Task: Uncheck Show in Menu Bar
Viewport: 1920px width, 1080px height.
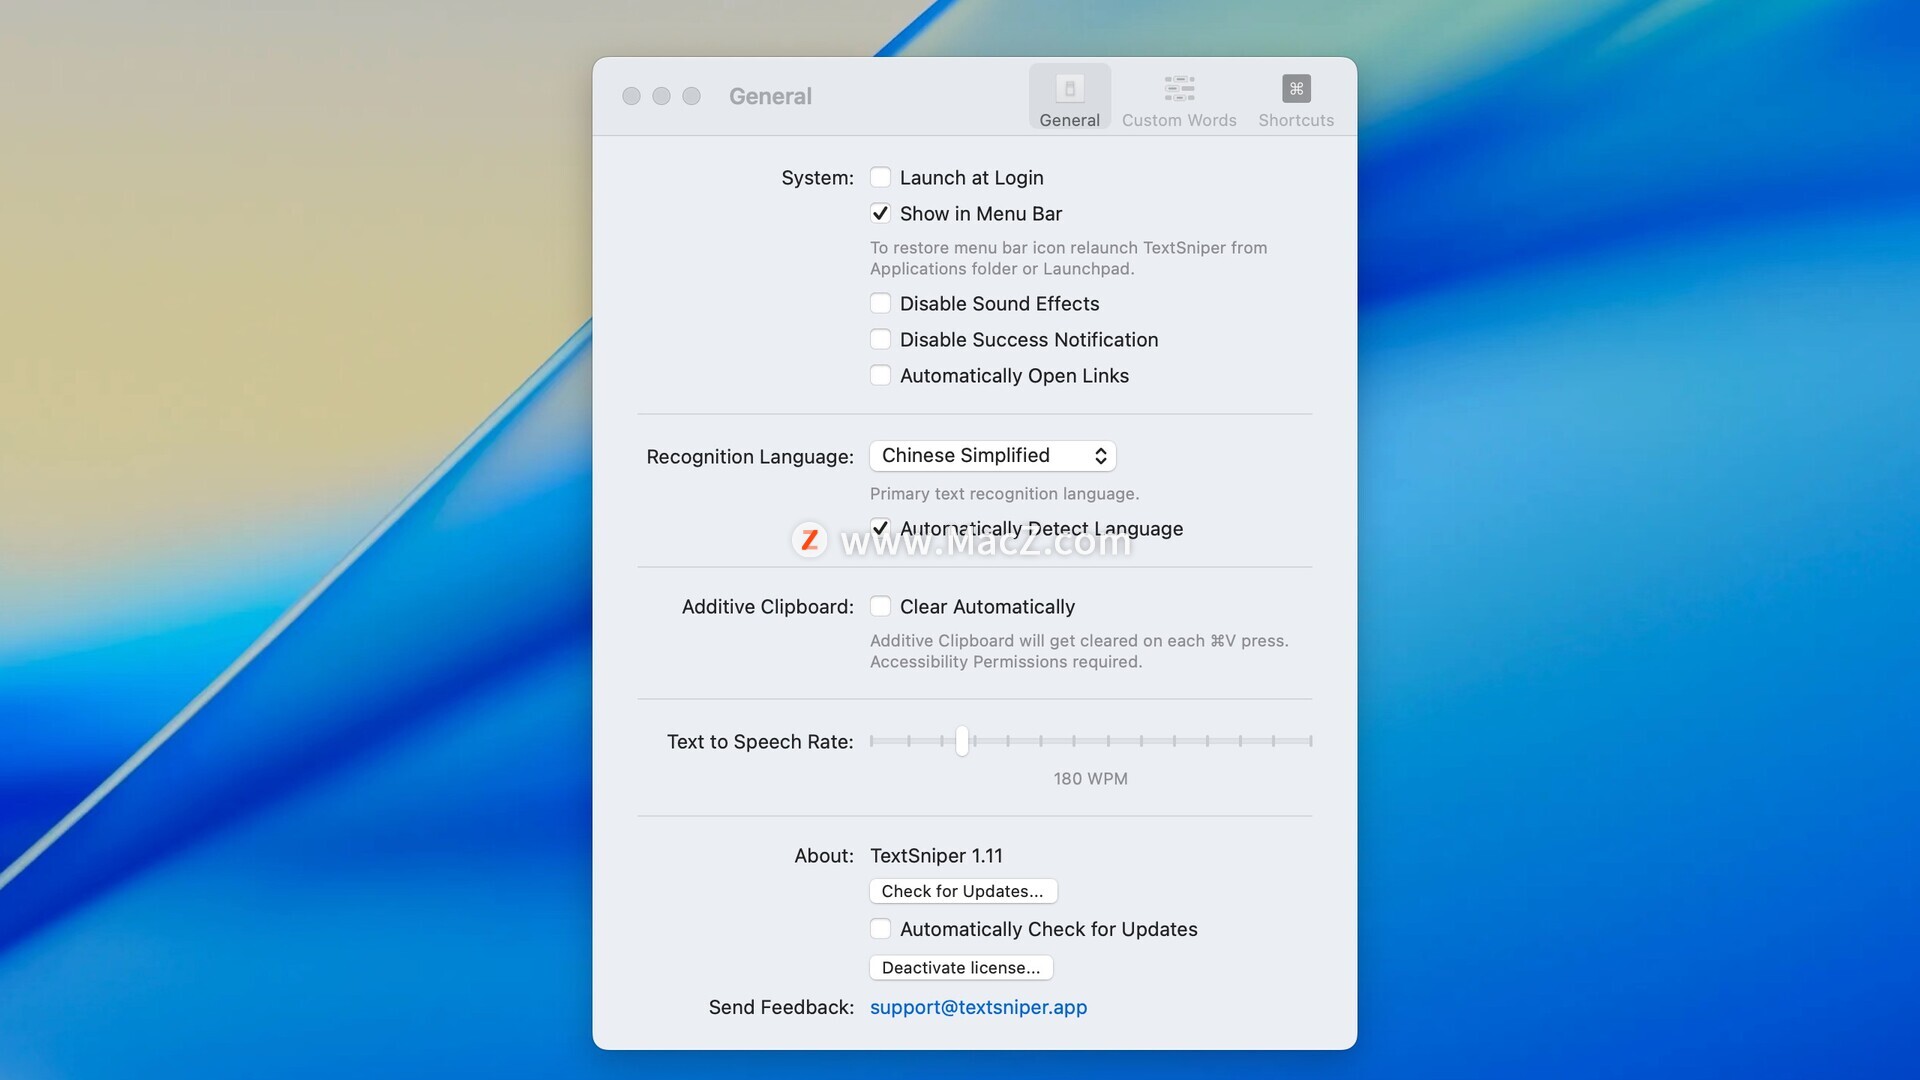Action: click(x=880, y=213)
